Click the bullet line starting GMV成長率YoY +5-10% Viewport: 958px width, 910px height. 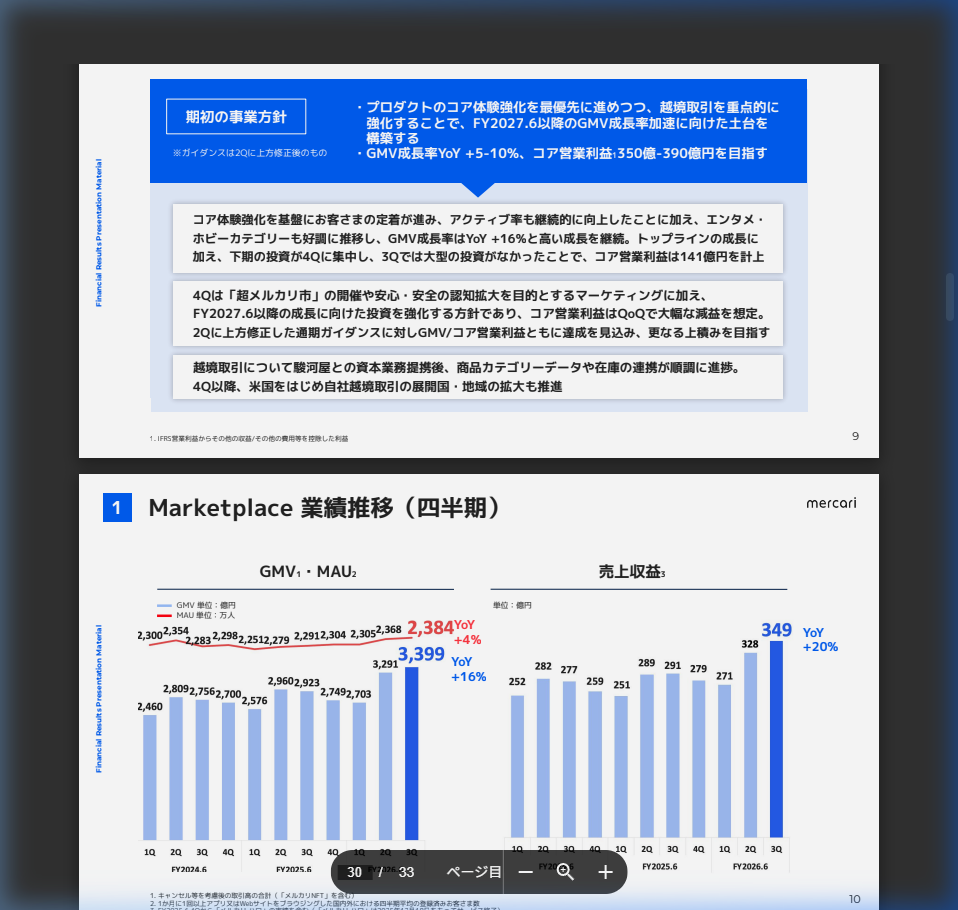coord(561,153)
